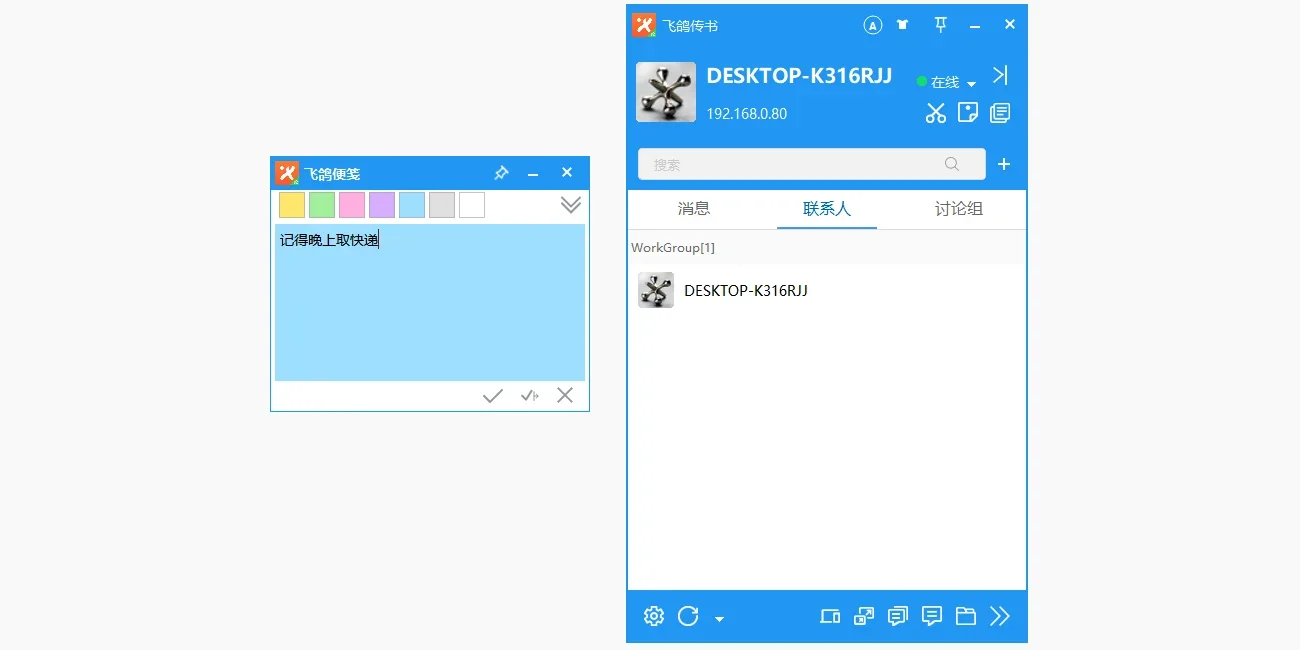This screenshot has height=650, width=1300.
Task: Choose the gray note color
Action: point(442,205)
